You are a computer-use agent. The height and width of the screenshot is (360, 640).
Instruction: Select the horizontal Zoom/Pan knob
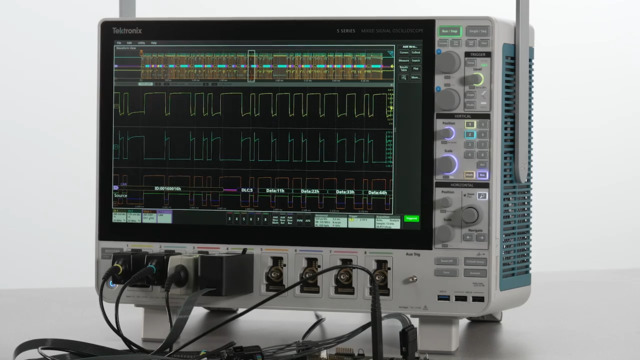pos(469,216)
